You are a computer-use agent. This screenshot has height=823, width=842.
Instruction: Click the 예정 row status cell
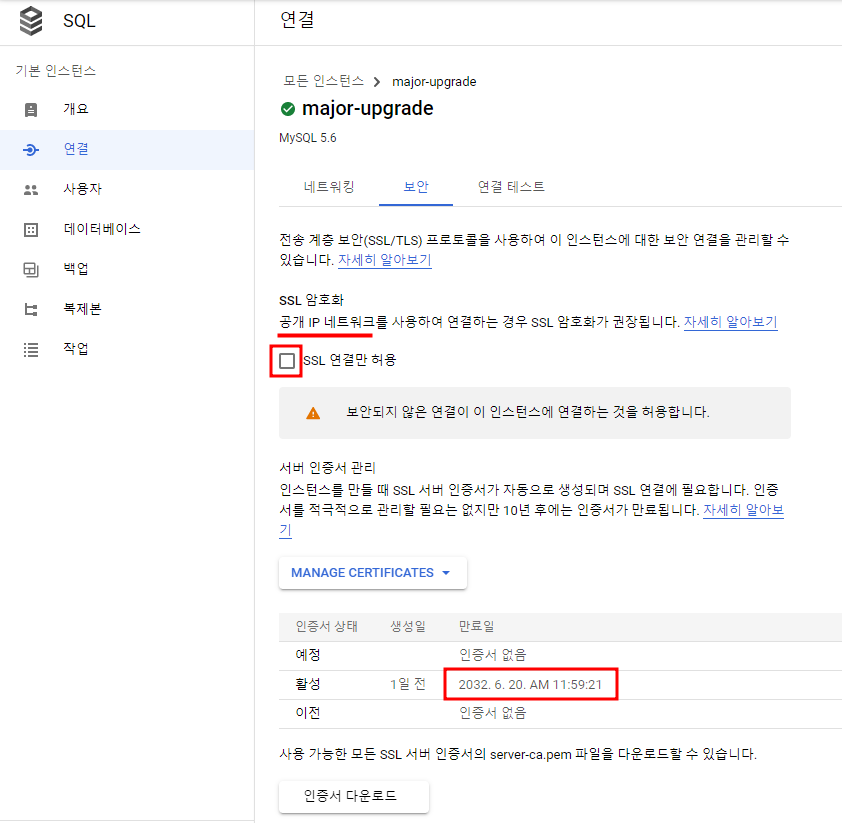(x=308, y=656)
